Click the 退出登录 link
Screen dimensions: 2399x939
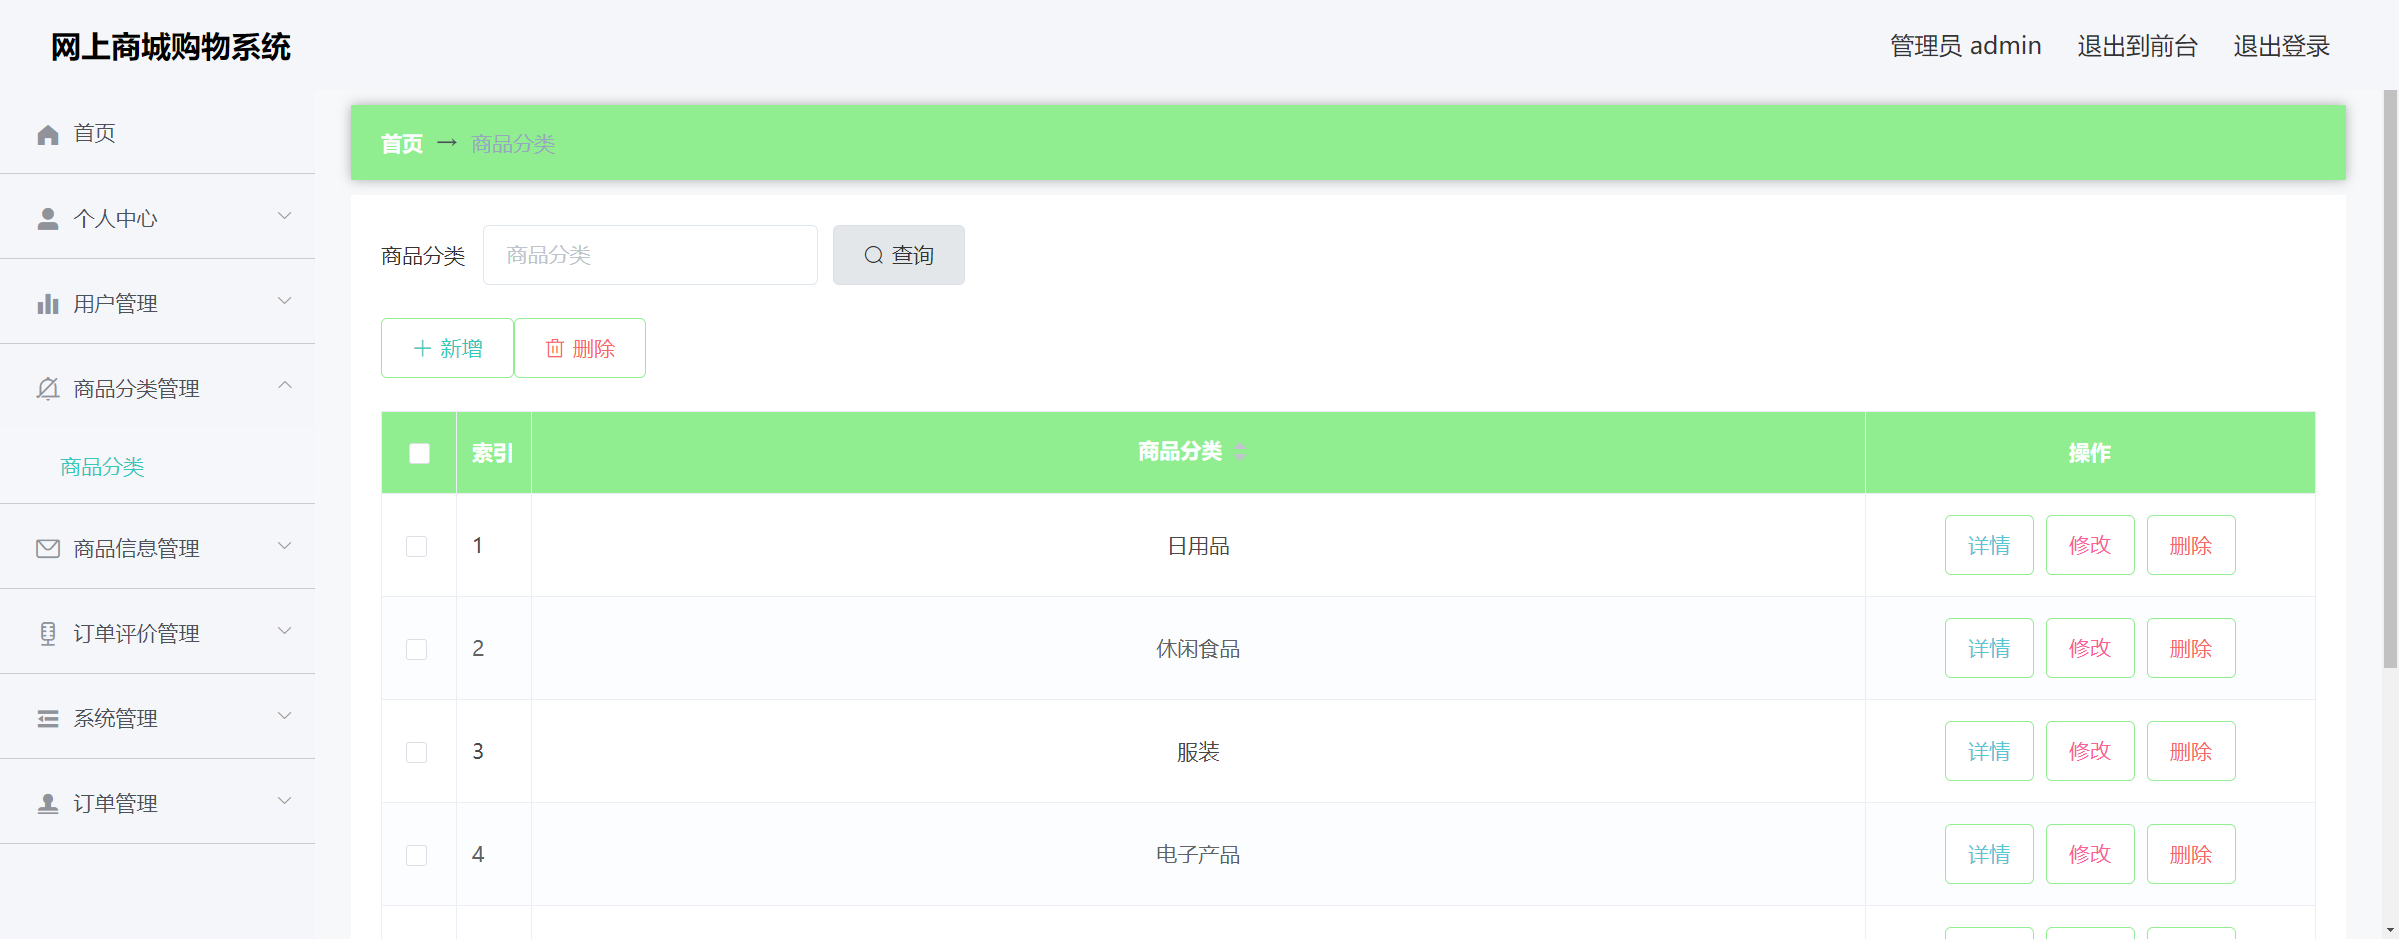tap(2281, 46)
